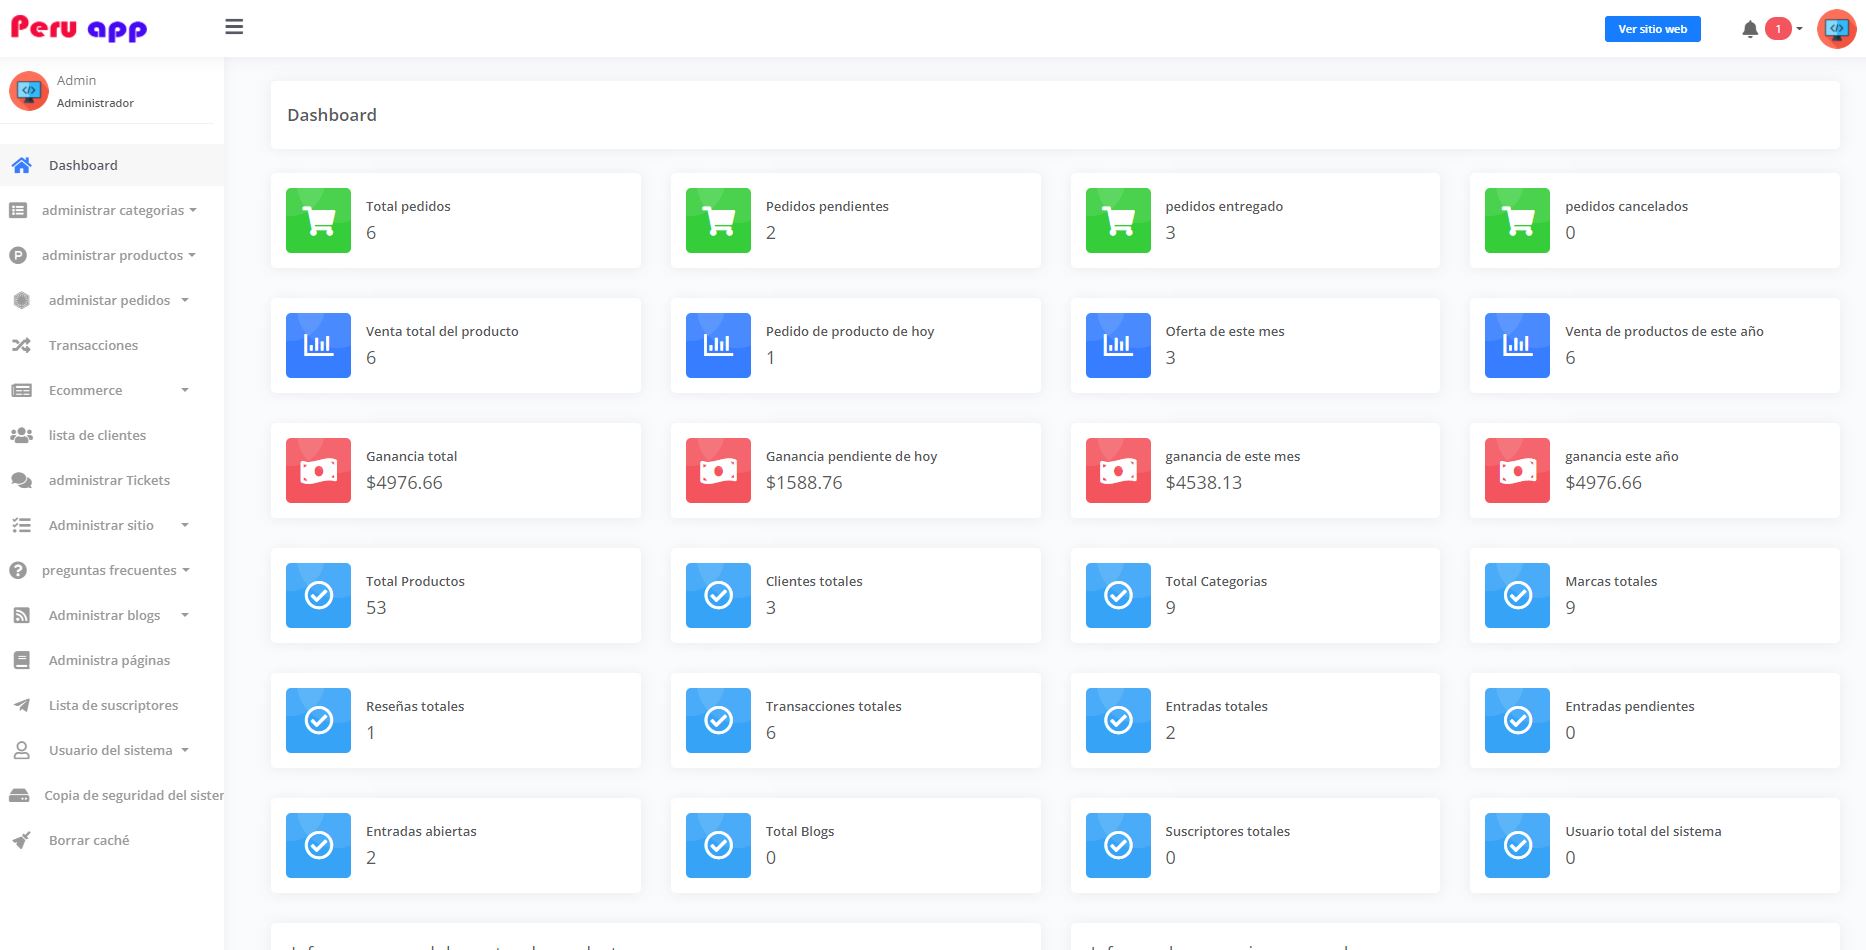1866x950 pixels.
Task: Go to Dashboard in sidebar
Action: tap(112, 165)
